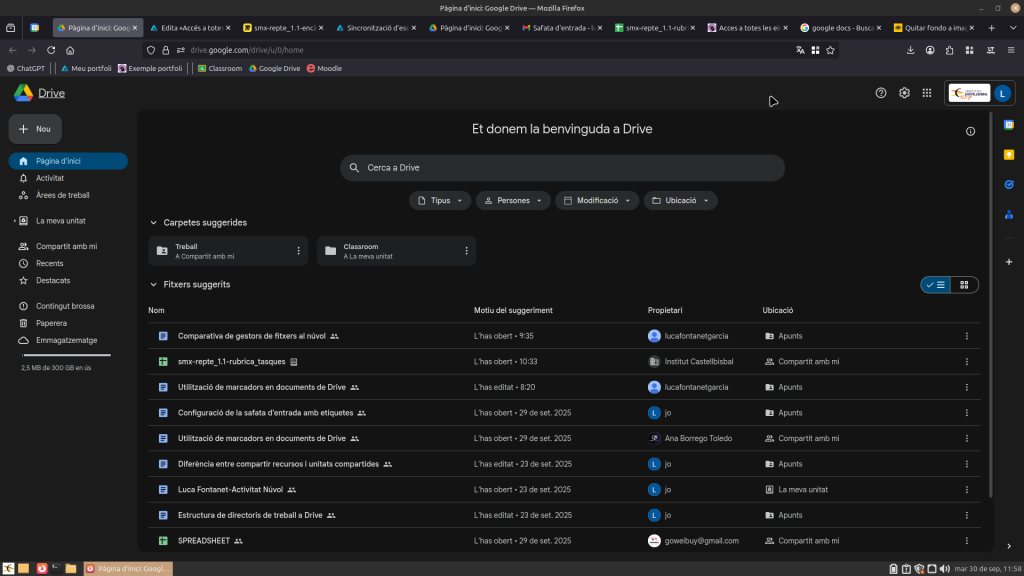1024x576 pixels.
Task: Open Contacts icon in side panel
Action: (x=1009, y=215)
